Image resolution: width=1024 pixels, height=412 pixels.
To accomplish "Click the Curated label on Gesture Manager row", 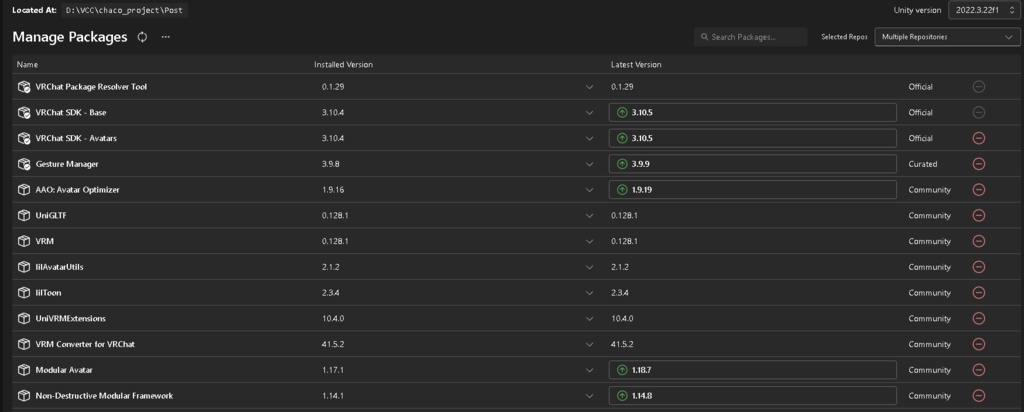I will point(923,164).
